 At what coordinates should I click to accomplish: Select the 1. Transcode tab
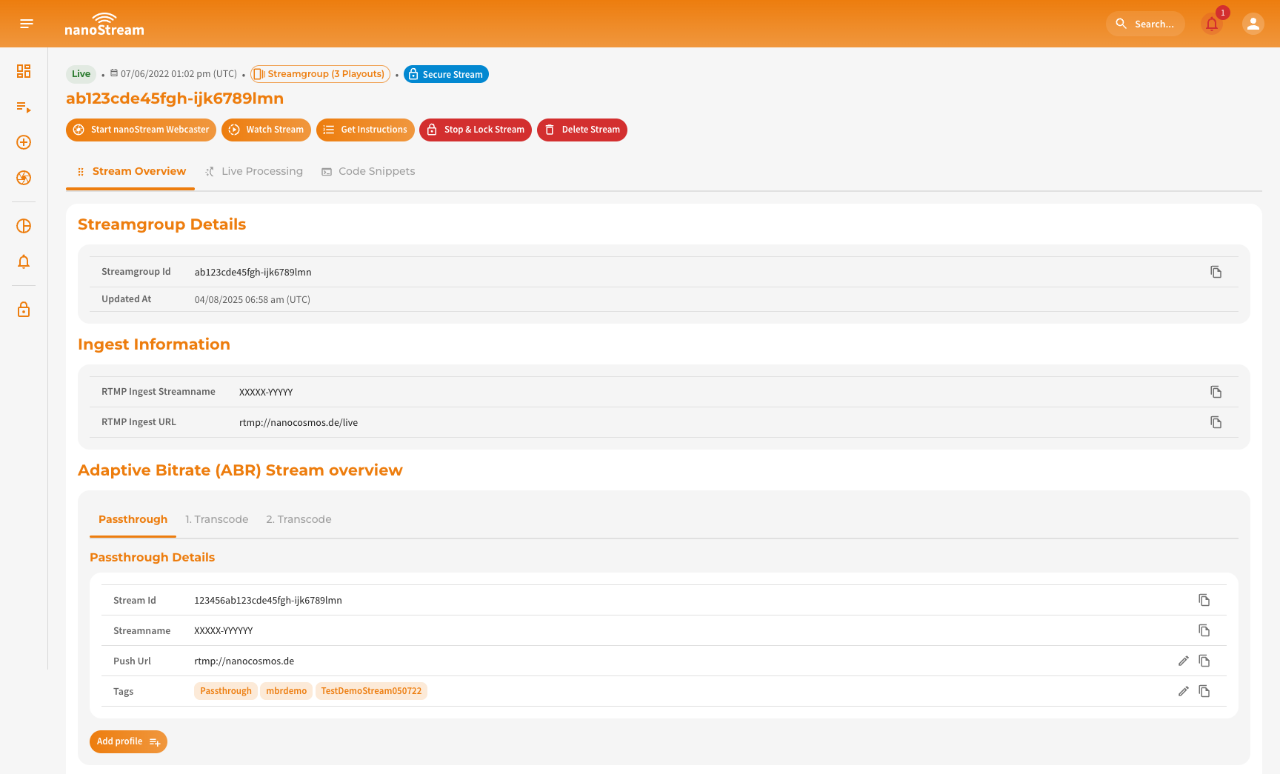pos(217,520)
